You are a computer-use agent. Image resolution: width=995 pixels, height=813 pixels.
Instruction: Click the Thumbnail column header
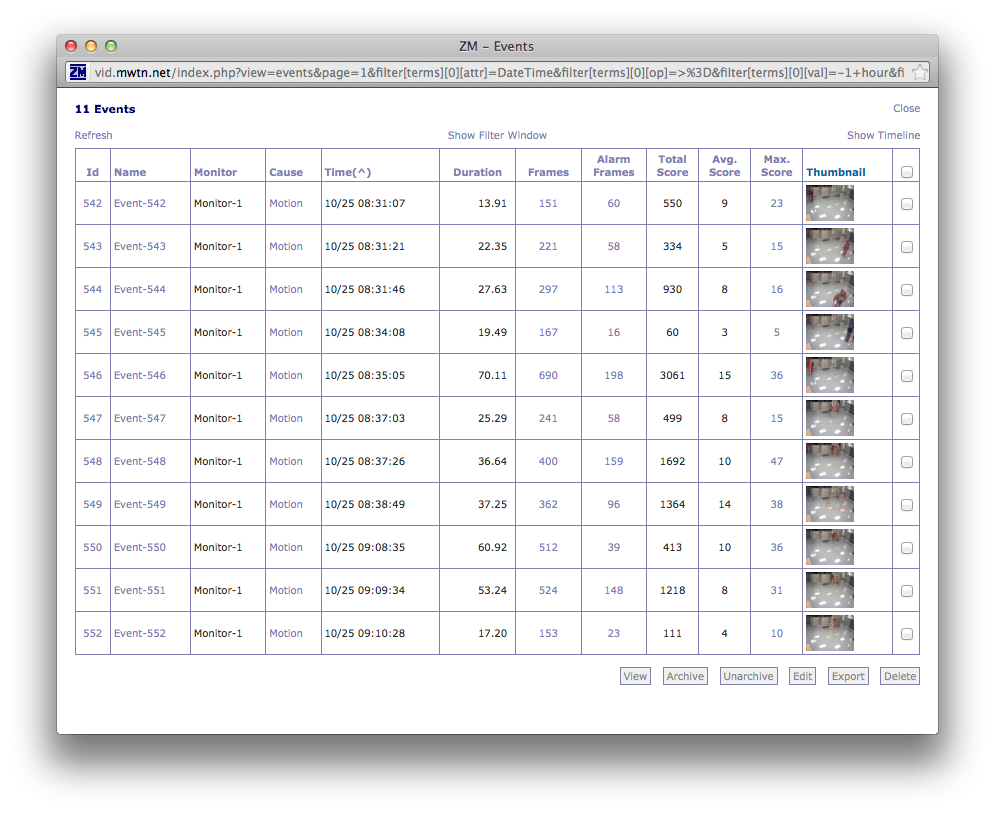[x=836, y=172]
